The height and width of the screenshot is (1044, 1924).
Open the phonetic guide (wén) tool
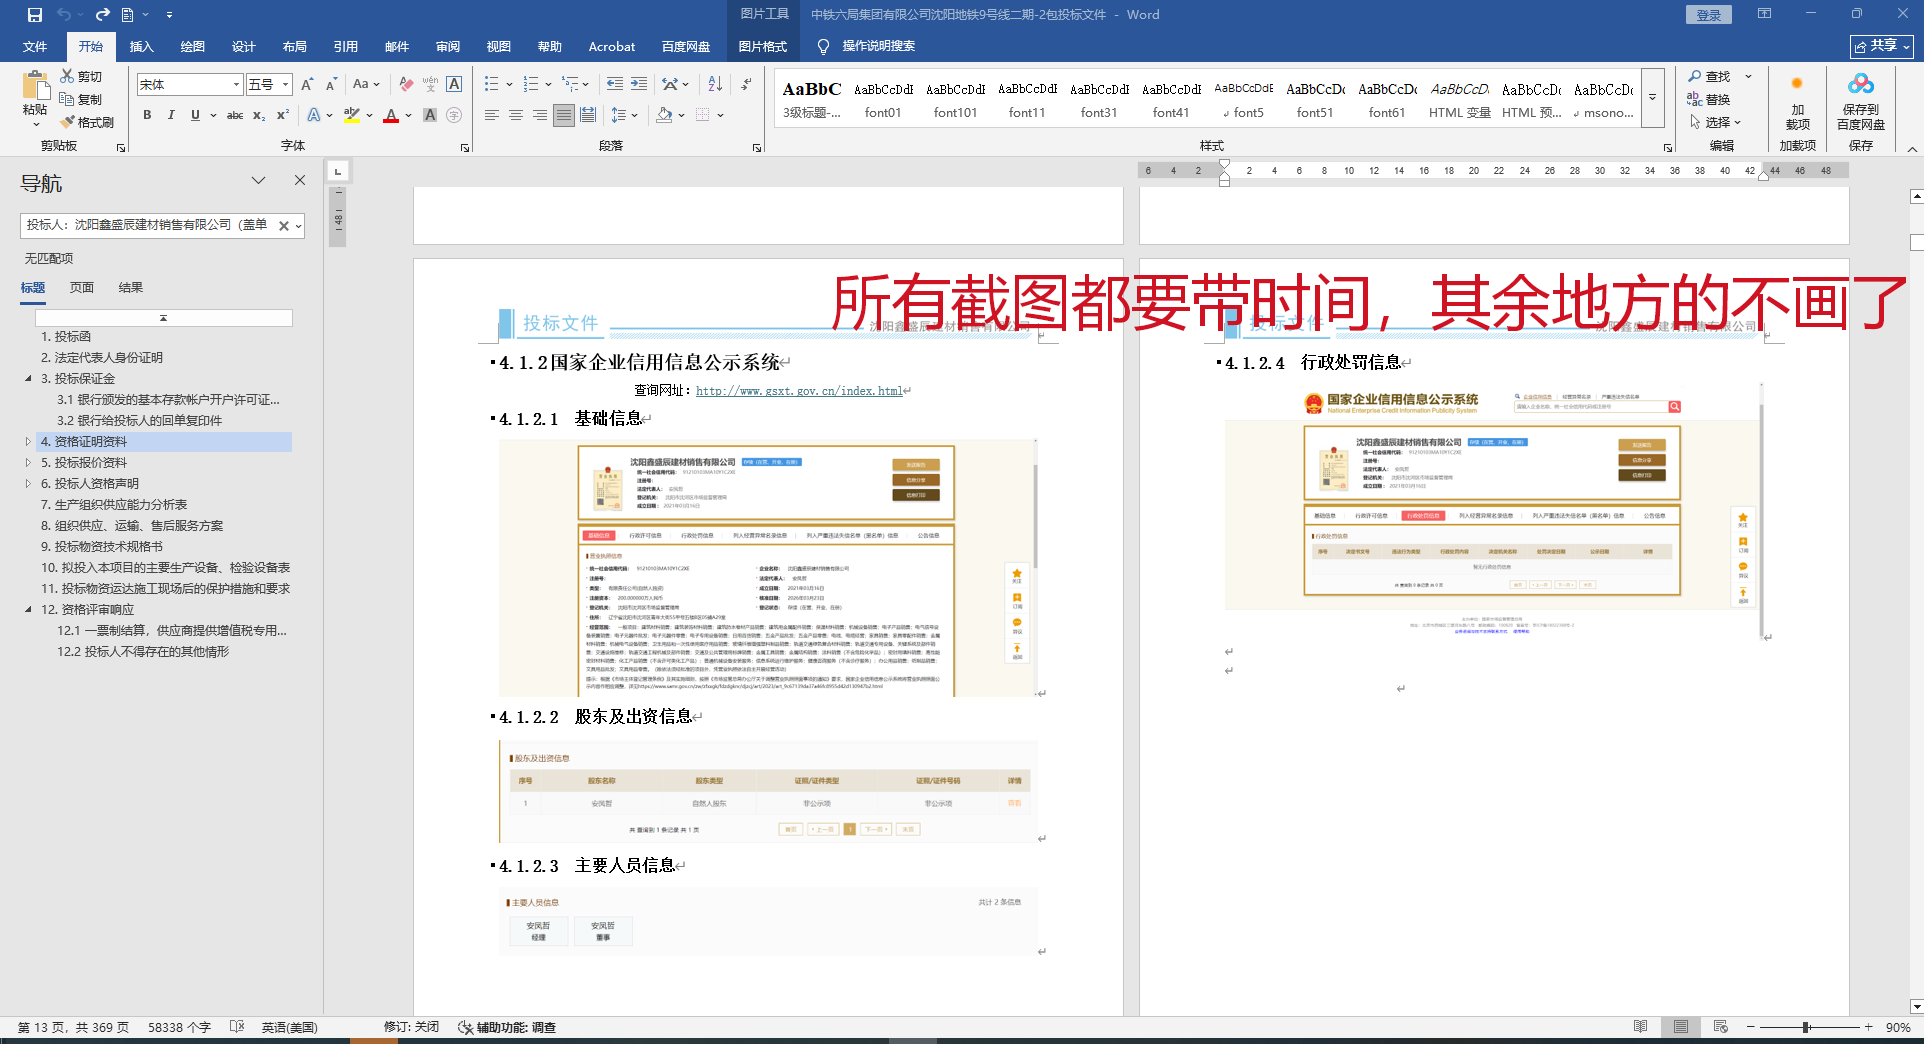click(430, 85)
